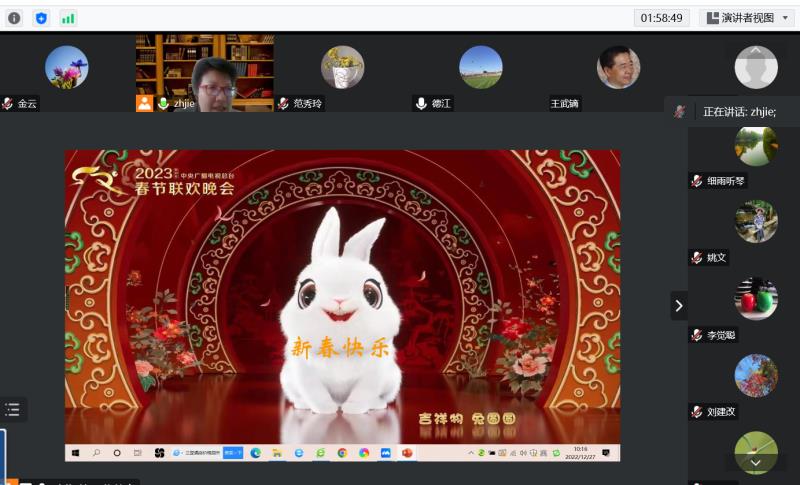Toggle 金云's muted microphone icon
Viewport: 800px width, 485px height.
click(x=8, y=104)
